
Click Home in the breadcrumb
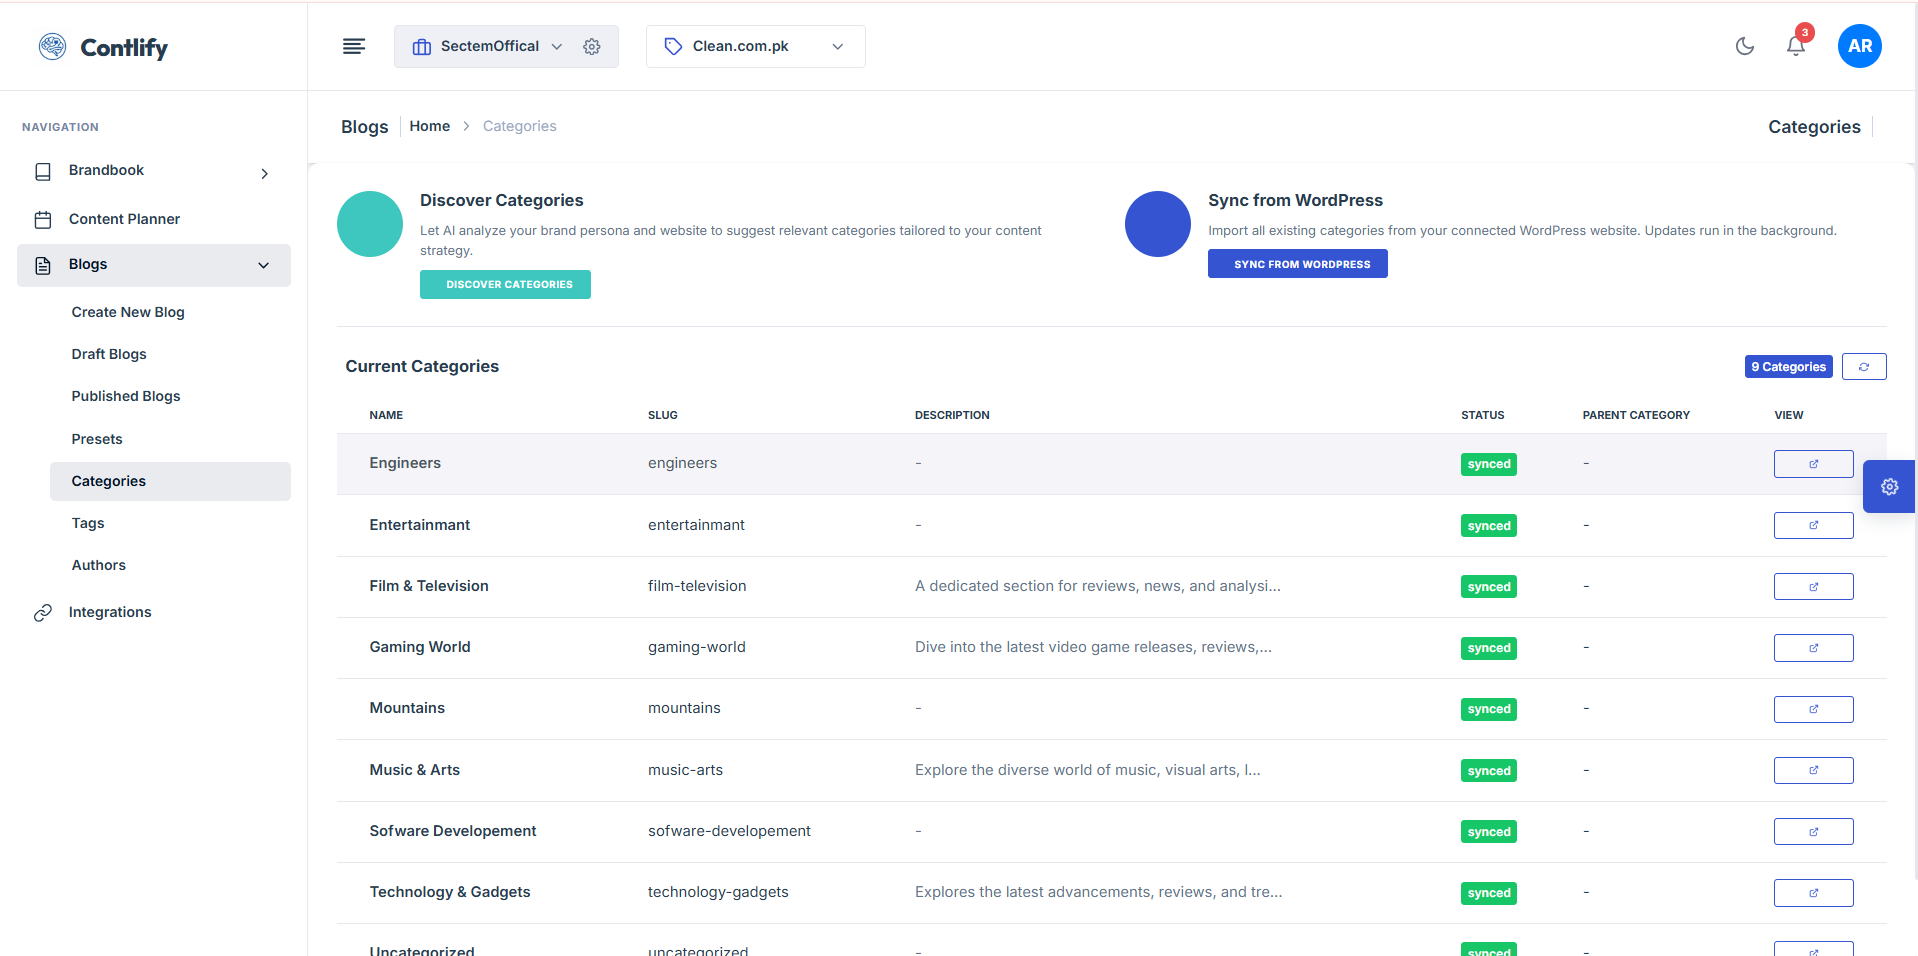pos(429,126)
